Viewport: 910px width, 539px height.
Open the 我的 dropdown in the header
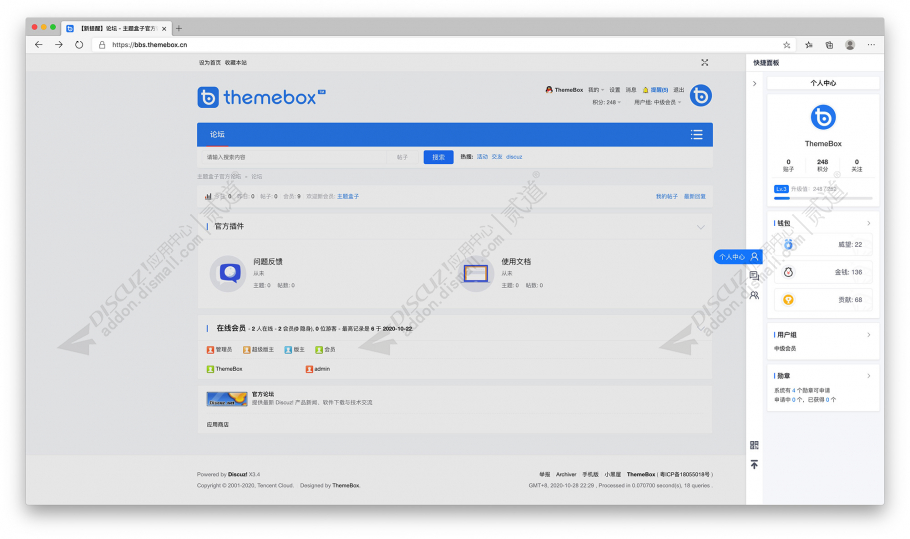point(595,90)
